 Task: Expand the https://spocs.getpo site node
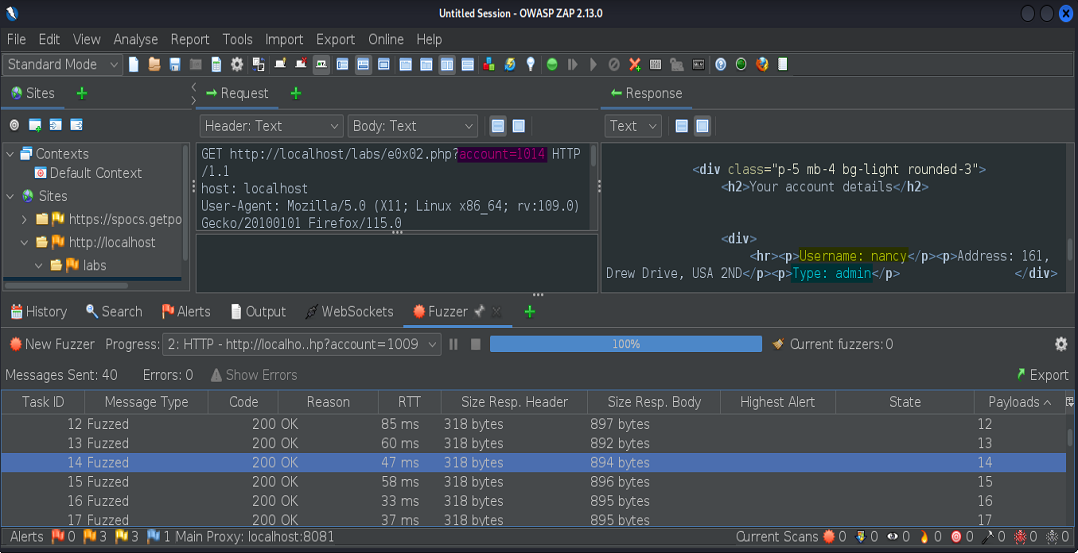click(24, 219)
